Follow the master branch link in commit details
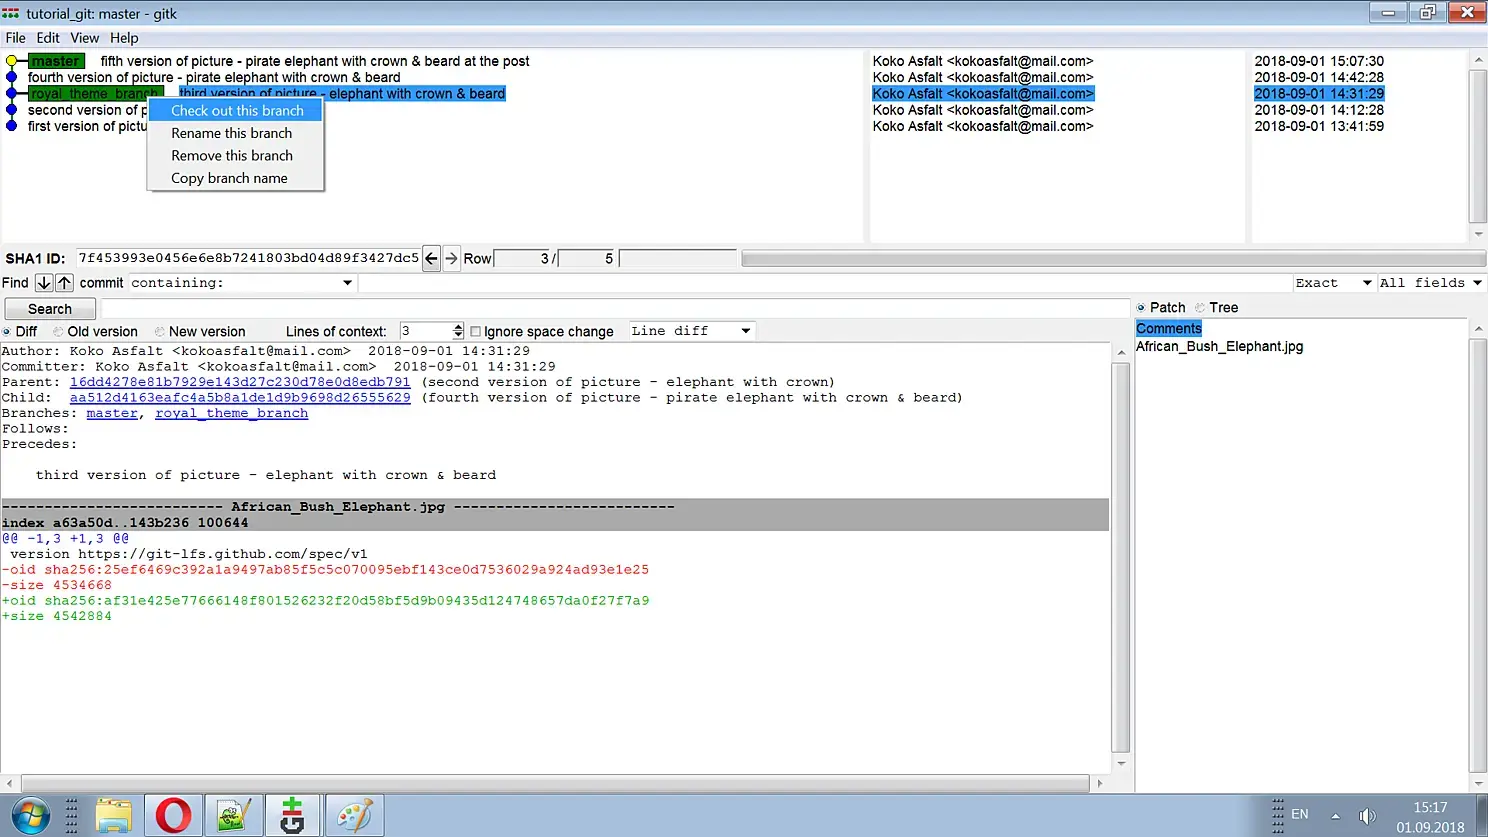 pos(112,414)
